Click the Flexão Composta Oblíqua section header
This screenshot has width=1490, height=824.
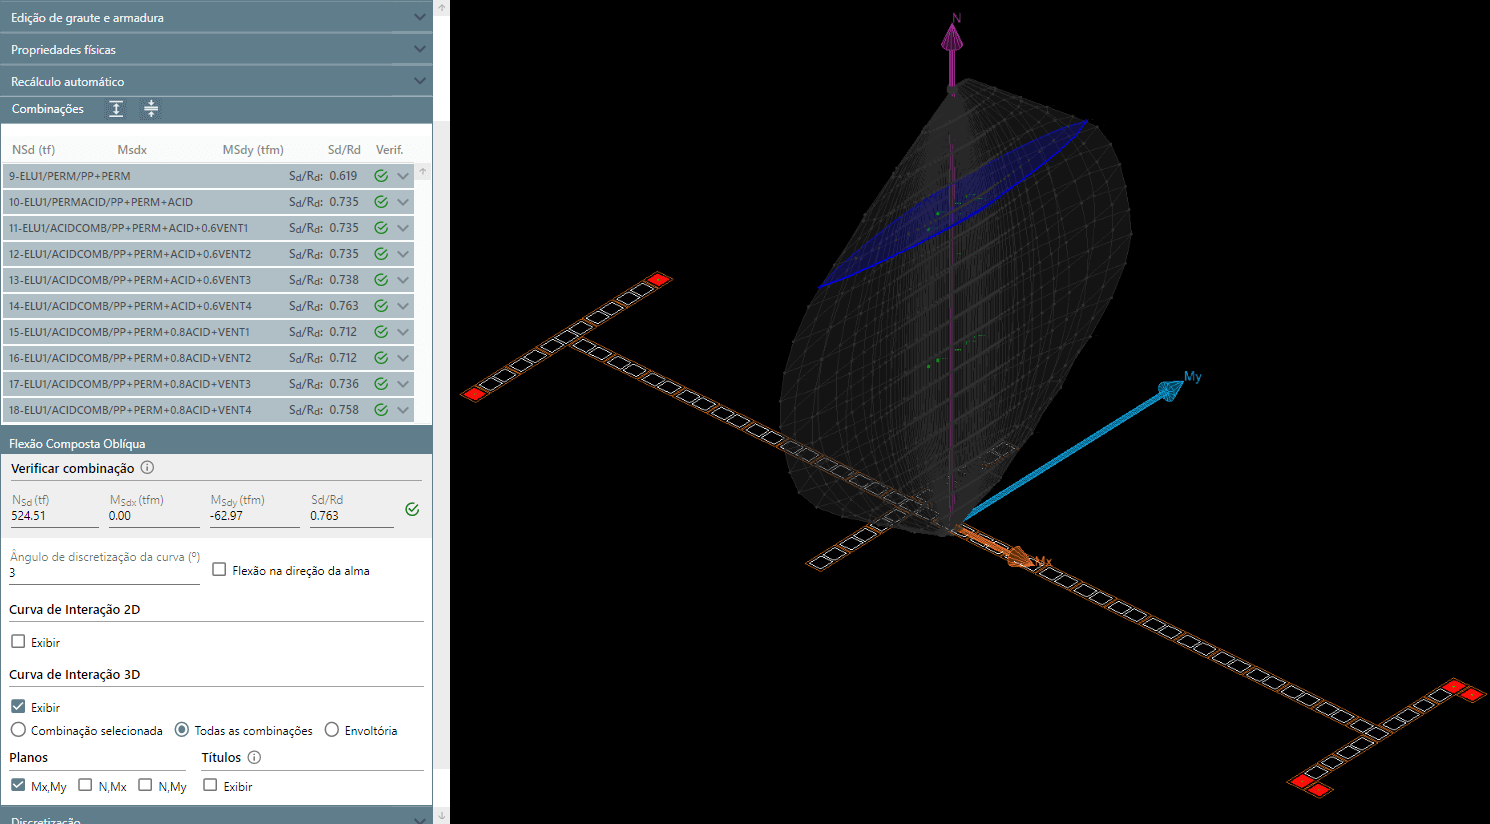pyautogui.click(x=216, y=443)
